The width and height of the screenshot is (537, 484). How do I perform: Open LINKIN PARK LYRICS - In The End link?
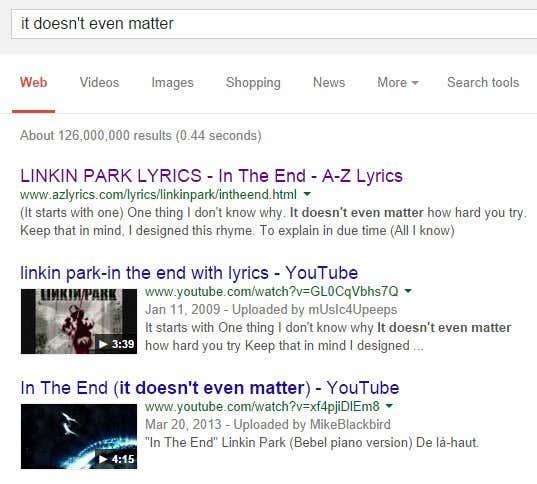click(211, 176)
